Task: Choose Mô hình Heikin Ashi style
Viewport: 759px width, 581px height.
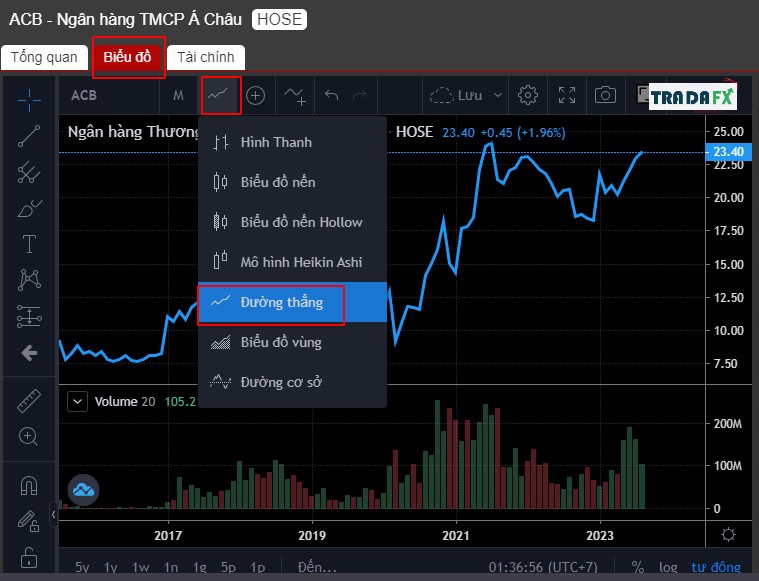Action: pyautogui.click(x=292, y=262)
